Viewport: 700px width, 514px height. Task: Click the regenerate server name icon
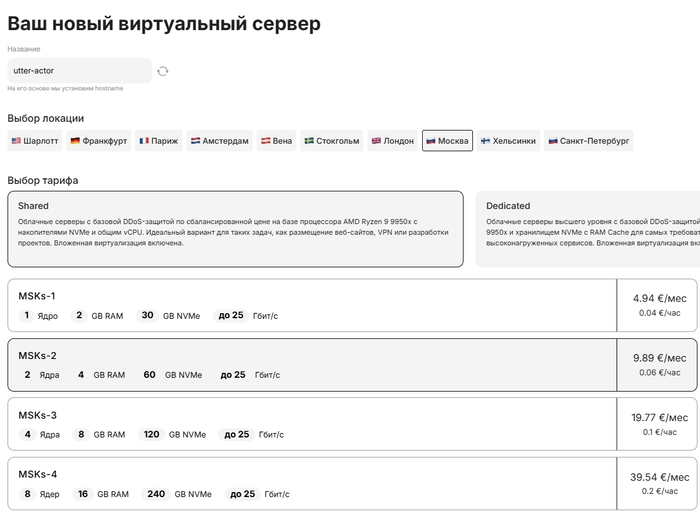[x=163, y=71]
